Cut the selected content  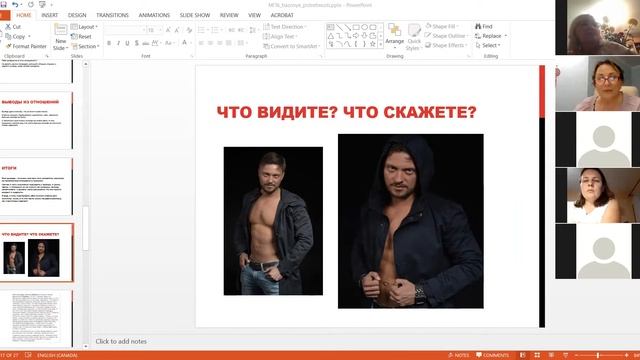pyautogui.click(x=13, y=27)
